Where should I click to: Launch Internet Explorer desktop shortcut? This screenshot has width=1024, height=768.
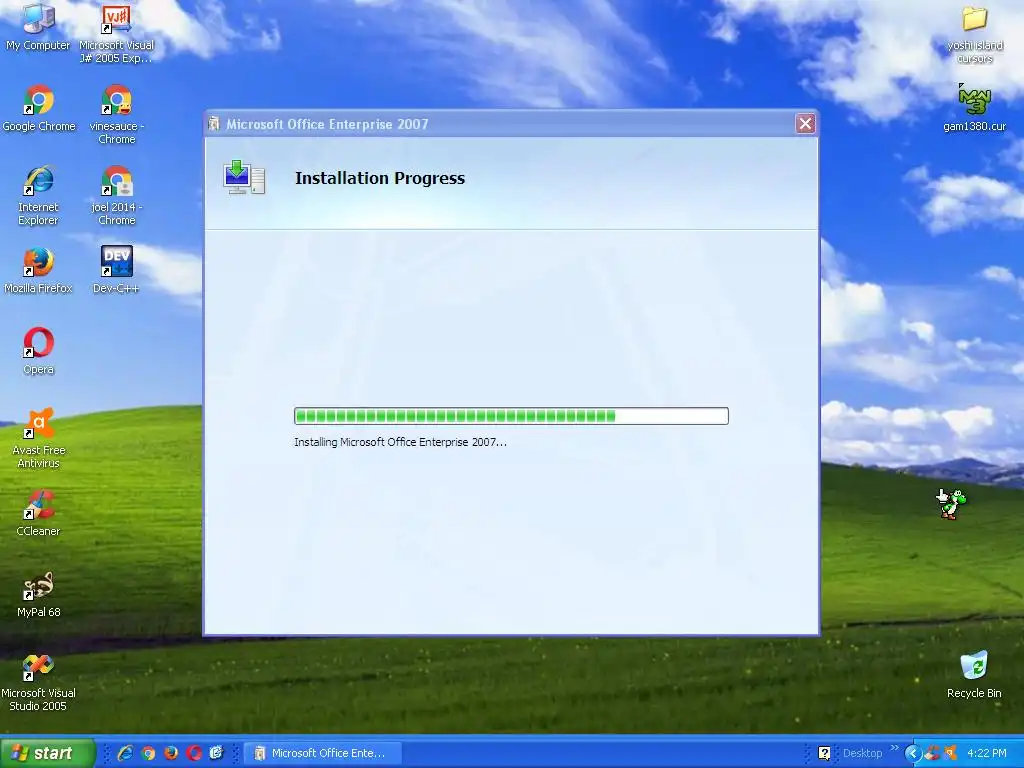39,195
